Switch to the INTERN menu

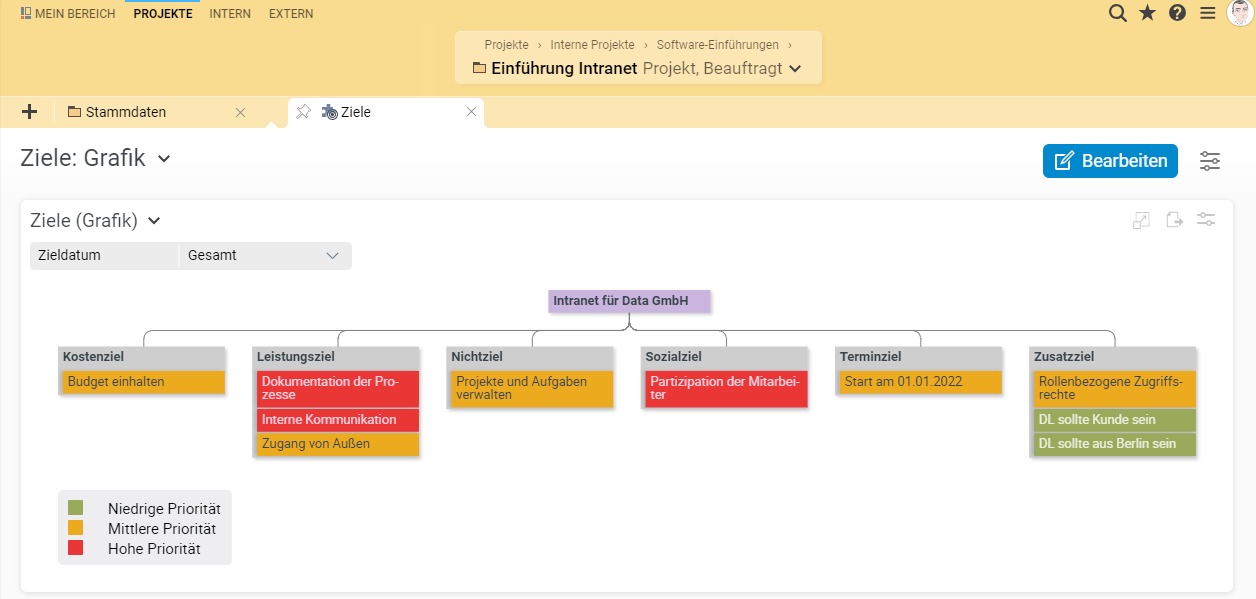[230, 14]
